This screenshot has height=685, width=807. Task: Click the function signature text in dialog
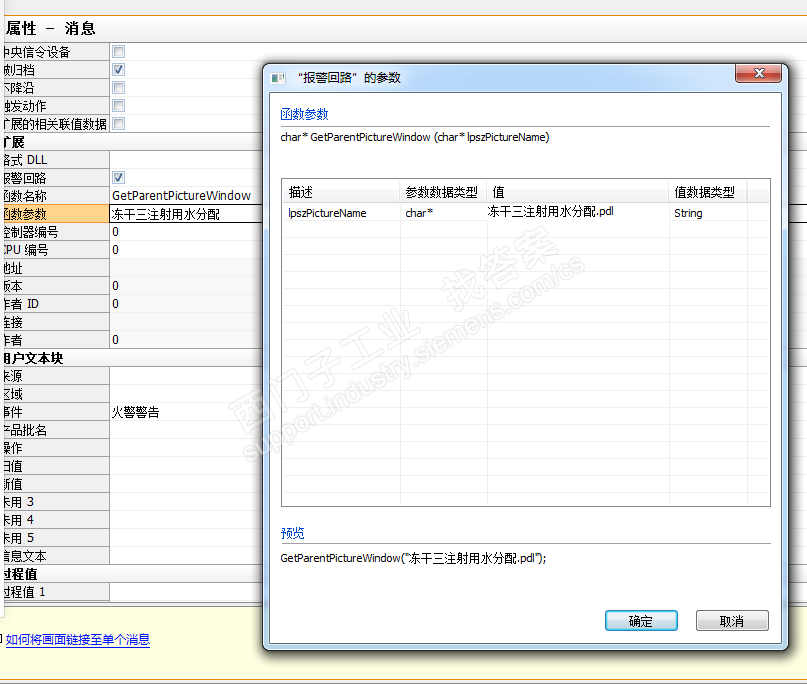pos(415,137)
